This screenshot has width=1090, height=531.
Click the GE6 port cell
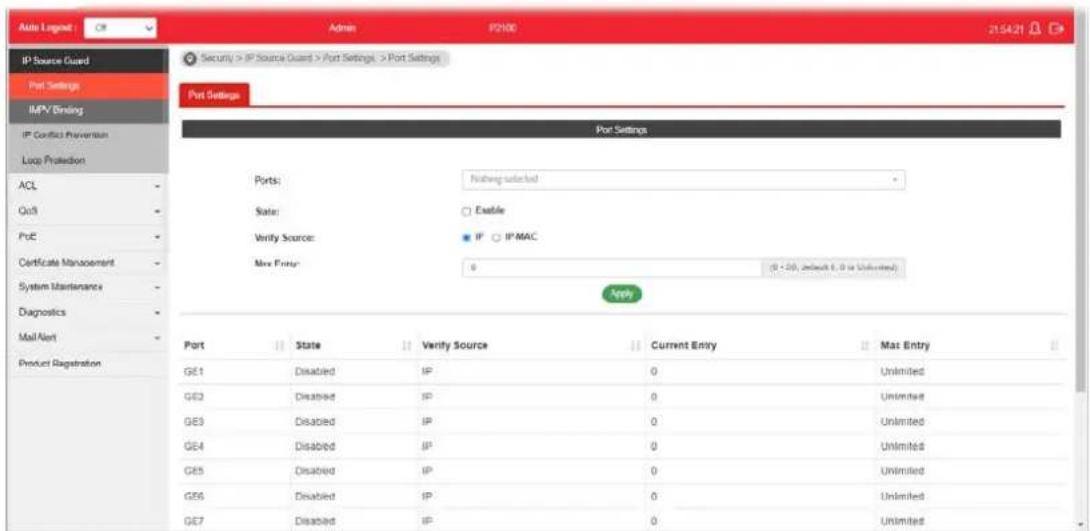[x=193, y=496]
